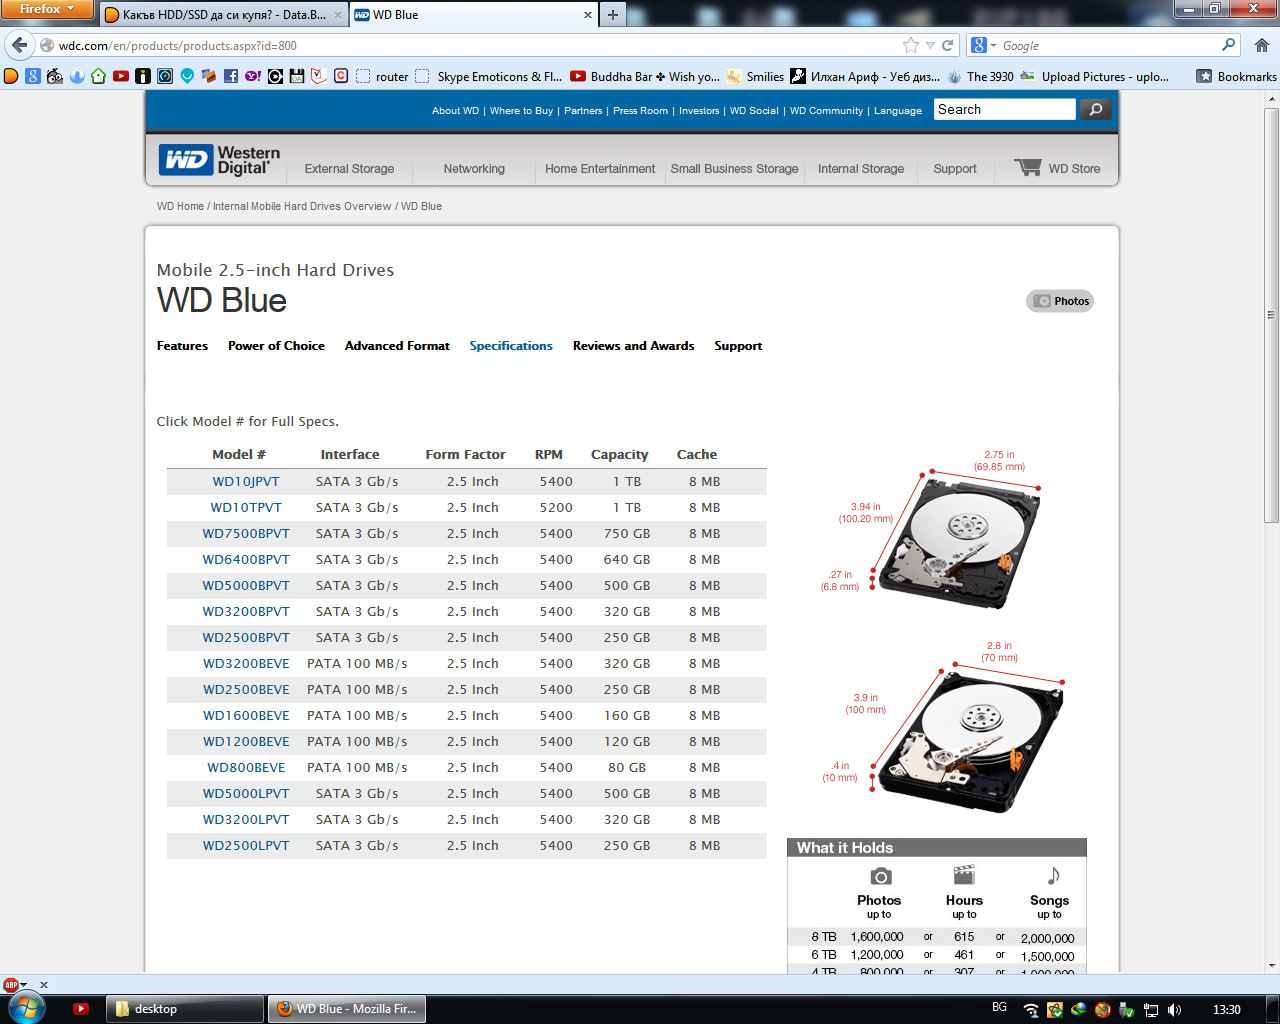Open the Reviews and Awards tab
The height and width of the screenshot is (1024, 1280).
(x=633, y=346)
